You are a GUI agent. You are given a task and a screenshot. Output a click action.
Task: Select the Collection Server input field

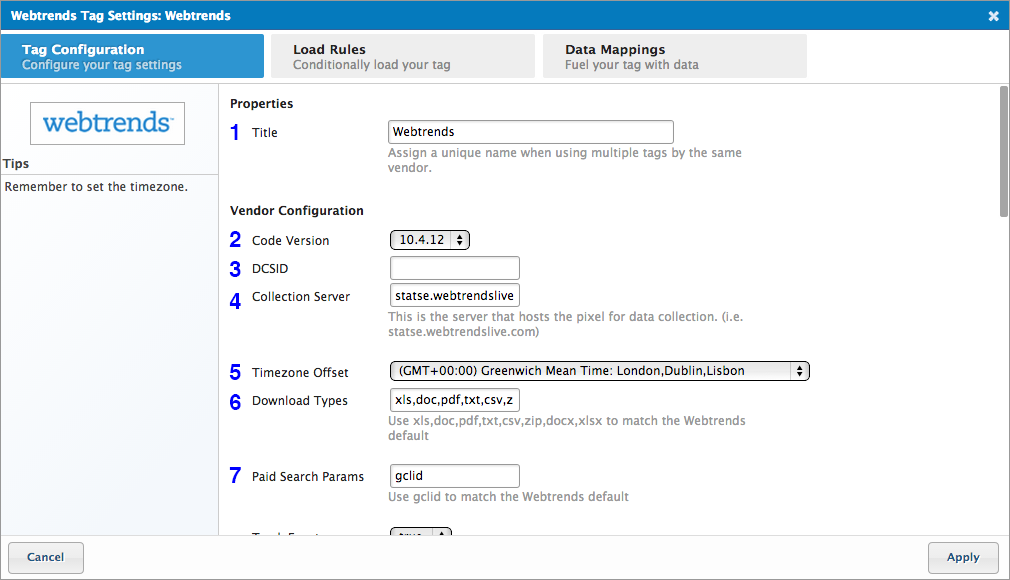(x=455, y=296)
